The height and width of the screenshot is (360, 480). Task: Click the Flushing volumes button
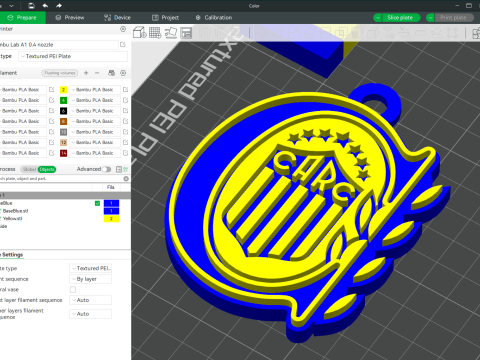[60, 73]
